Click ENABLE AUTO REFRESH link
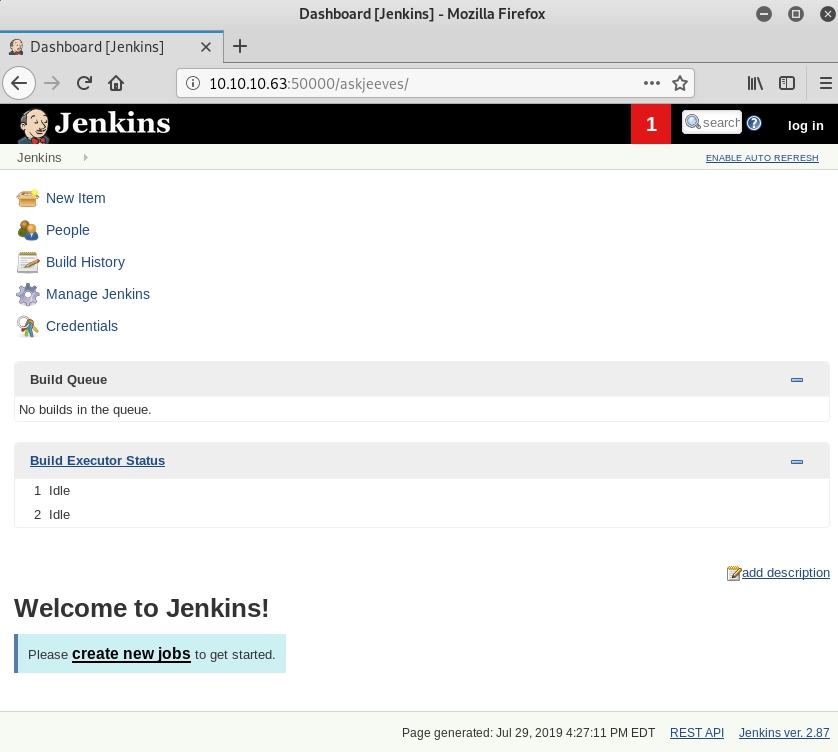This screenshot has width=838, height=752. (762, 158)
